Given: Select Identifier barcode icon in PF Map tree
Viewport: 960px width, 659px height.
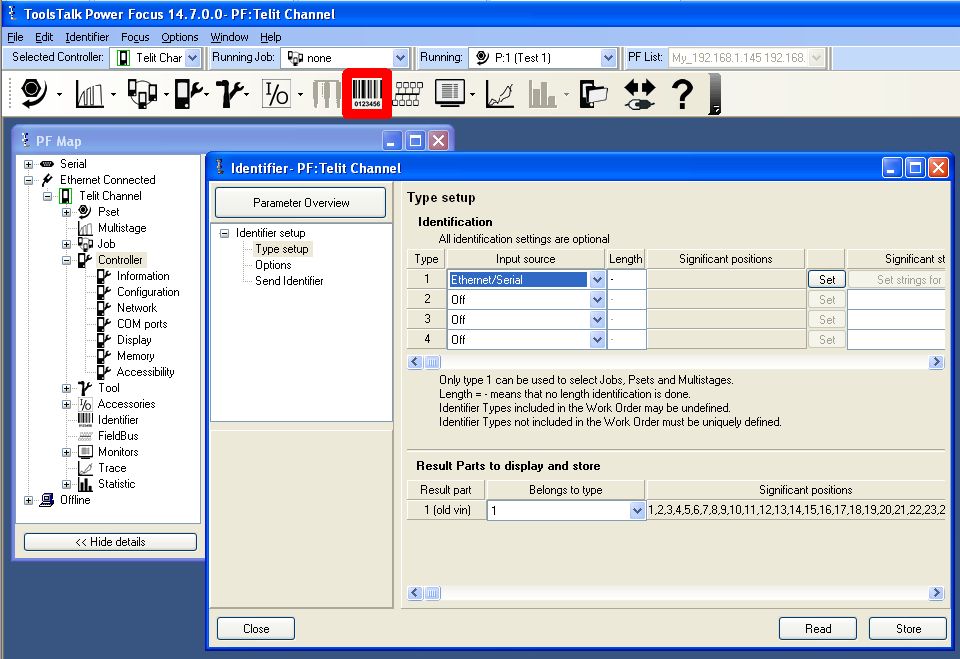Looking at the screenshot, I should click(85, 420).
